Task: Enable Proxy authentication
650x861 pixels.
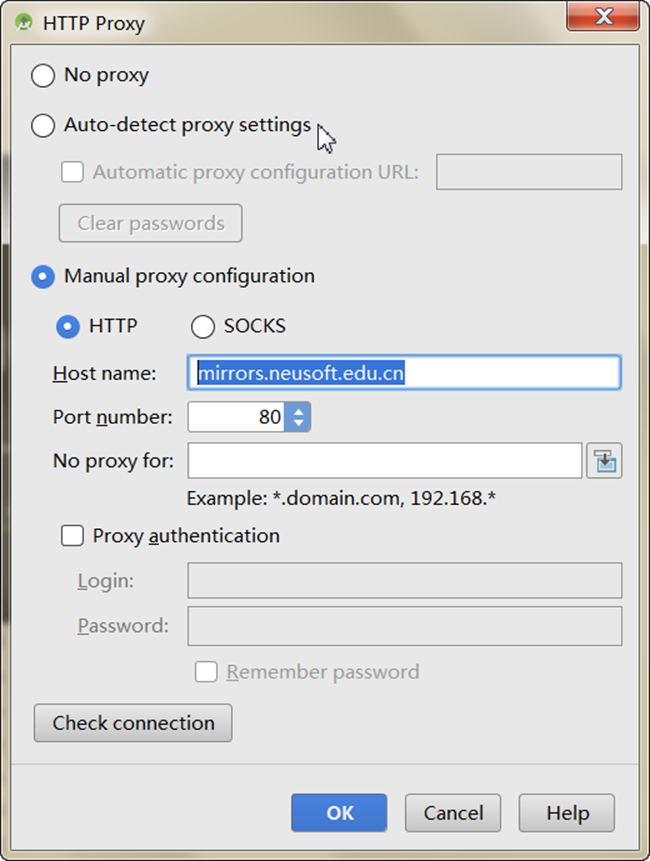Action: pyautogui.click(x=72, y=536)
